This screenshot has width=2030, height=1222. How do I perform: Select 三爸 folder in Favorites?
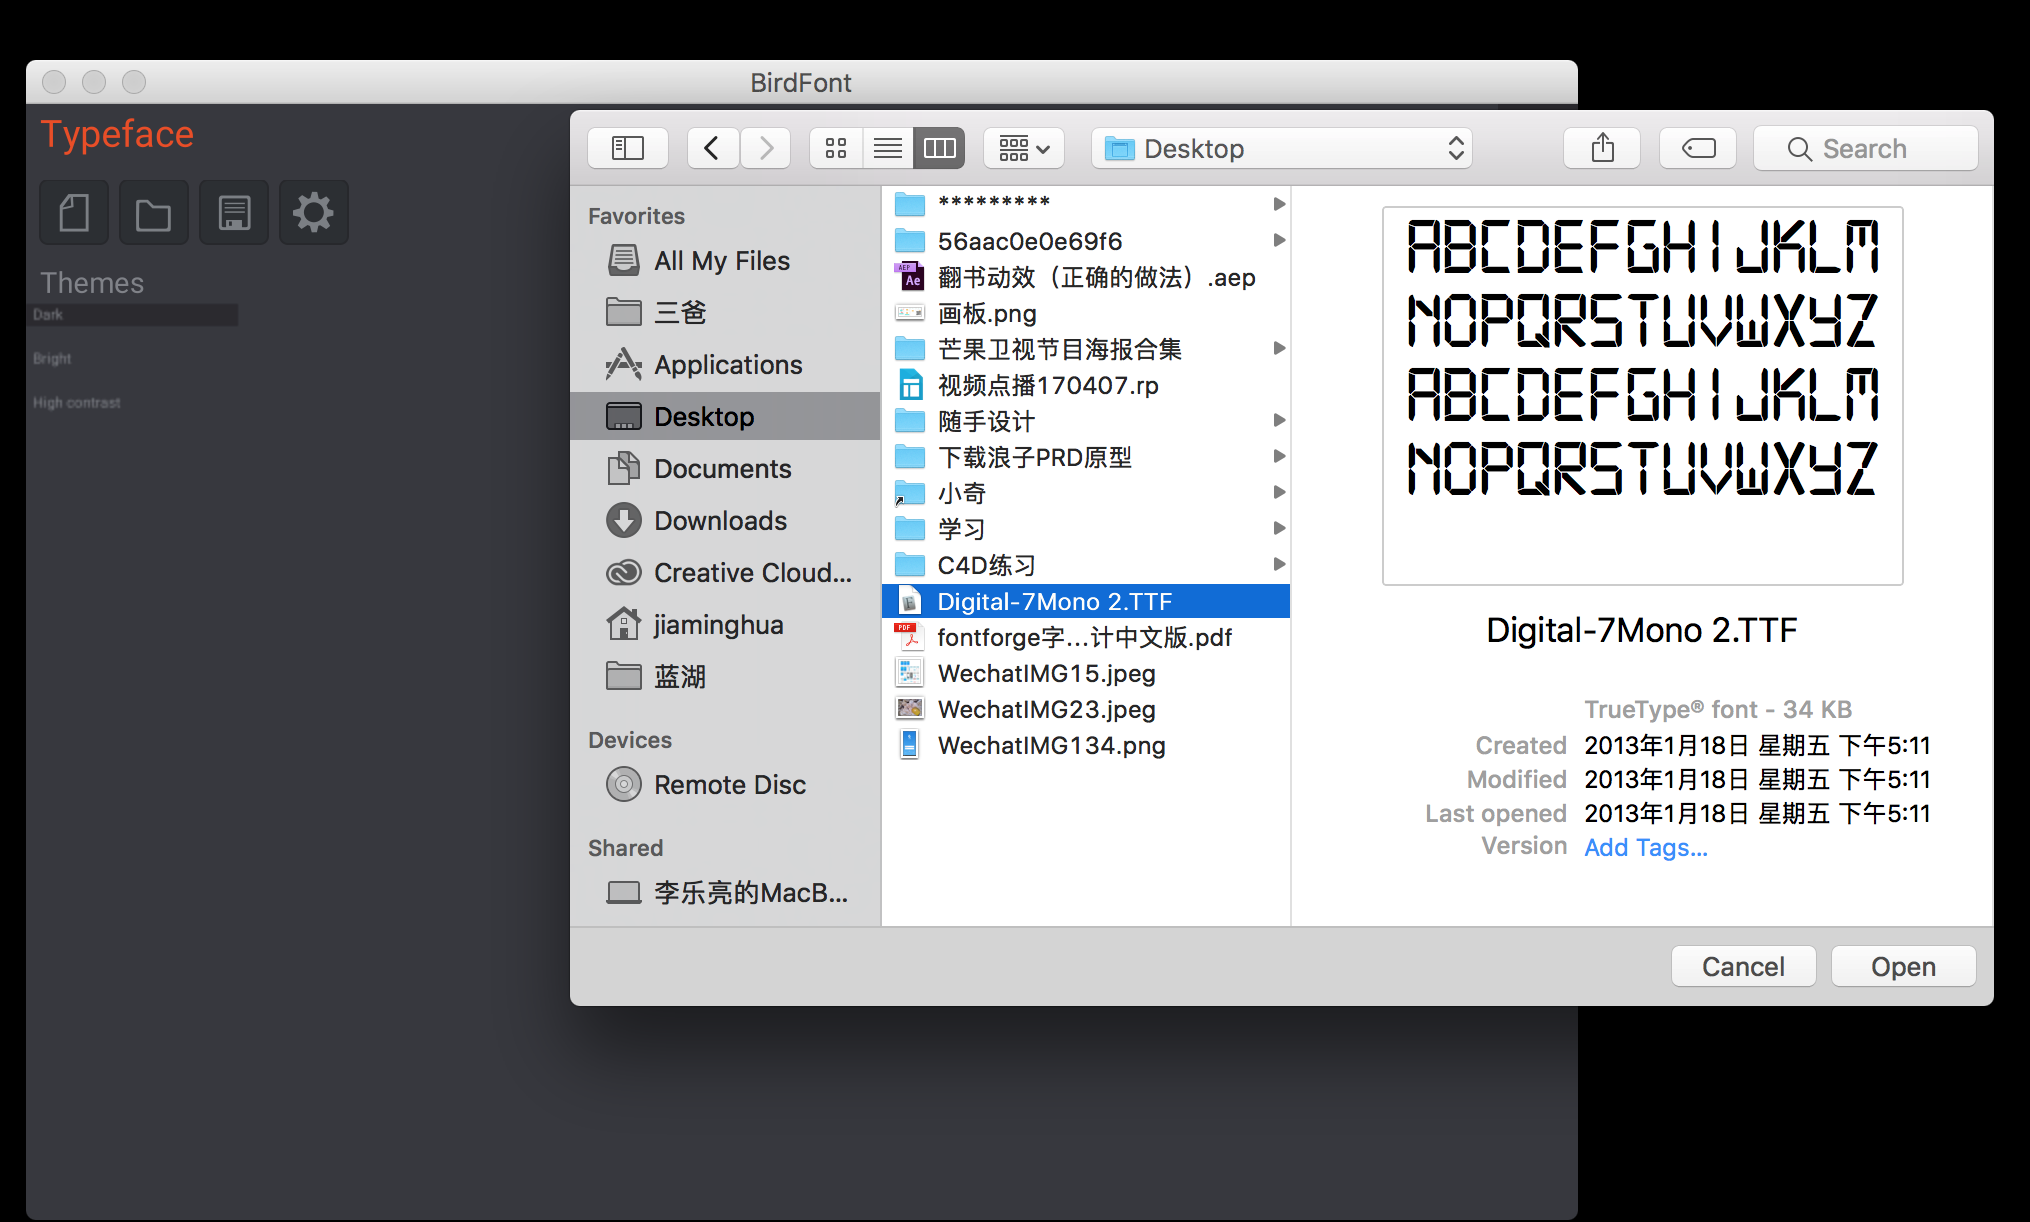tap(725, 313)
